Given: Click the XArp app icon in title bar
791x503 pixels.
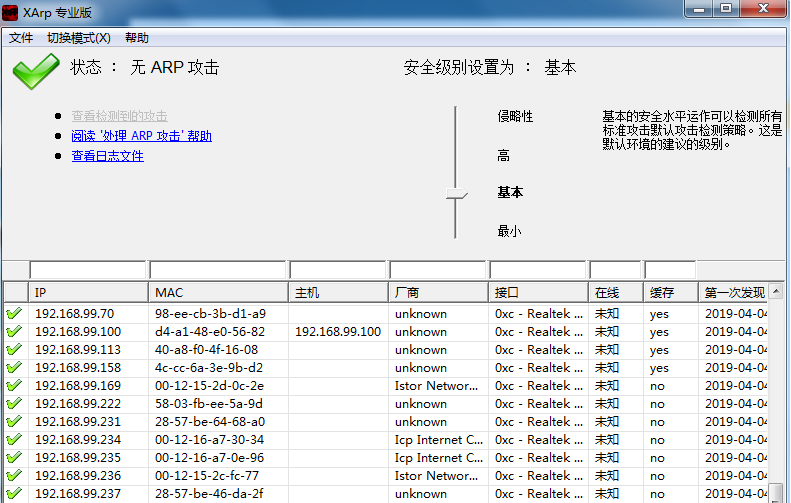Looking at the screenshot, I should pos(10,12).
